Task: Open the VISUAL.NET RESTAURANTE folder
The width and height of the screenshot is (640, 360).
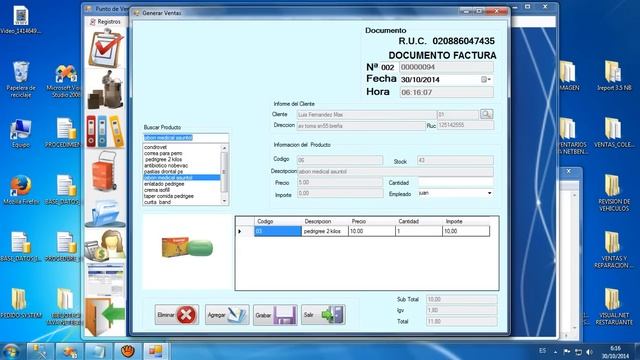Action: [613, 307]
